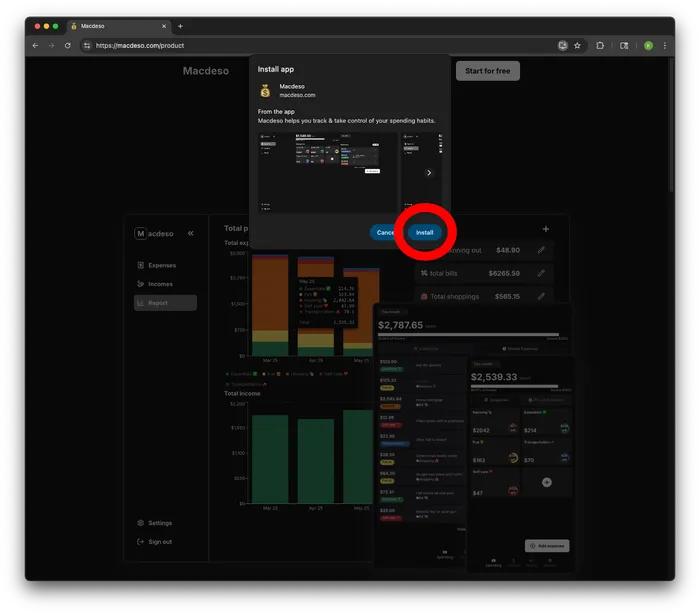The height and width of the screenshot is (614, 700).
Task: Click the Macdeso M logo in the sidebar
Action: [140, 234]
